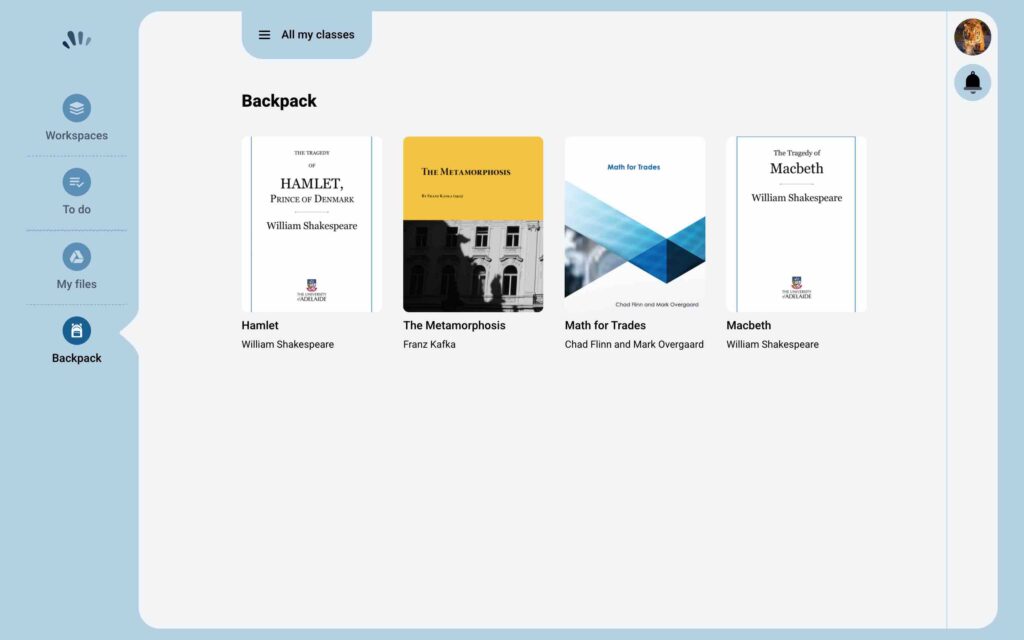Select the To do sidebar icon
Viewport: 1024px width, 640px height.
76,182
